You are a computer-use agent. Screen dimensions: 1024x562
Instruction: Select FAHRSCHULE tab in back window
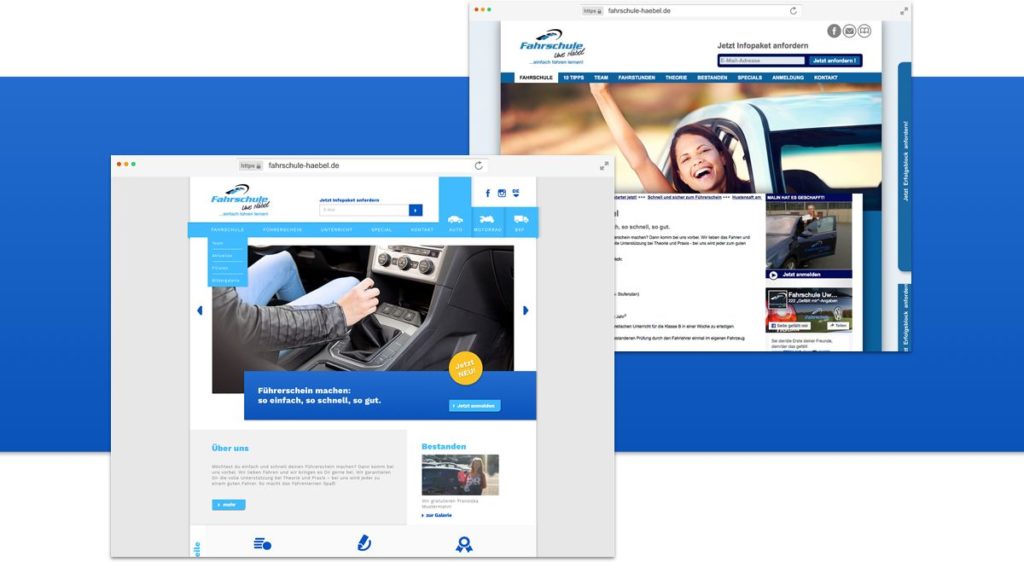[536, 78]
